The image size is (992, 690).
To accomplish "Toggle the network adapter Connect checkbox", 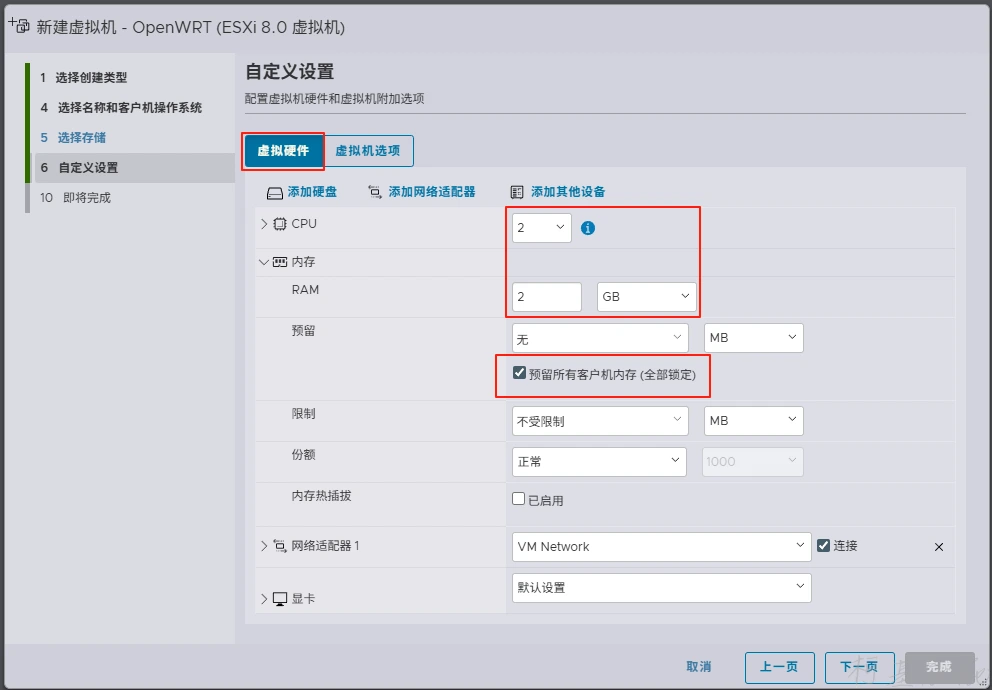I will pyautogui.click(x=823, y=545).
